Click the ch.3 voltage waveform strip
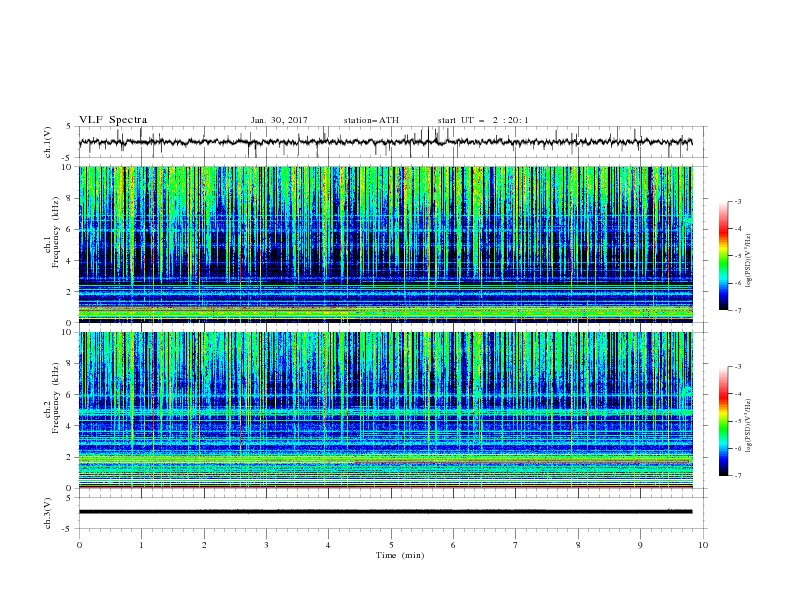 pyautogui.click(x=385, y=512)
